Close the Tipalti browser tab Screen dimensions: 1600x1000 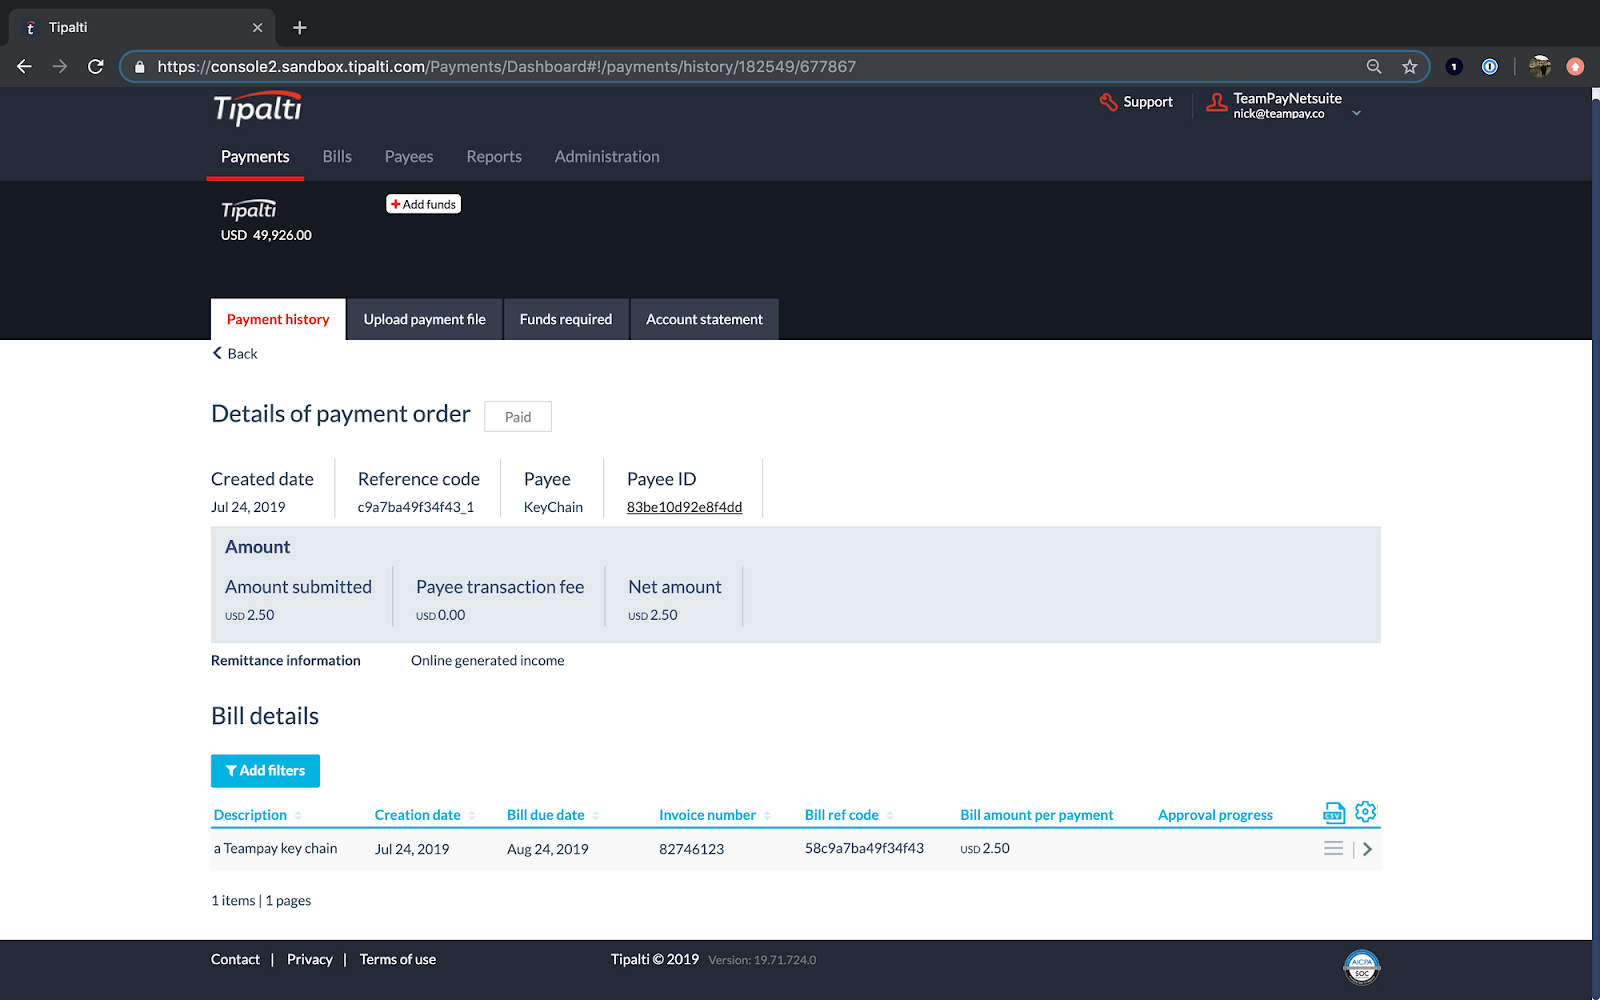pyautogui.click(x=257, y=27)
